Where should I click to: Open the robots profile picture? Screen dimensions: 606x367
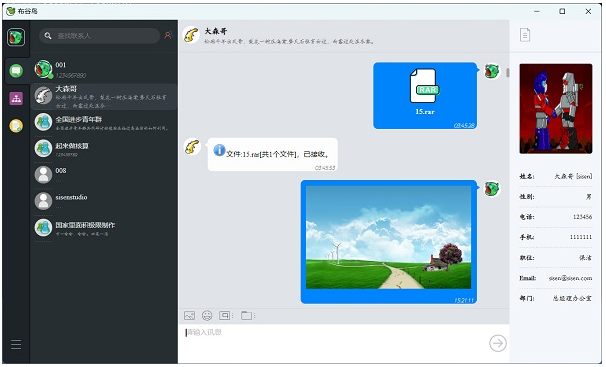coord(556,109)
